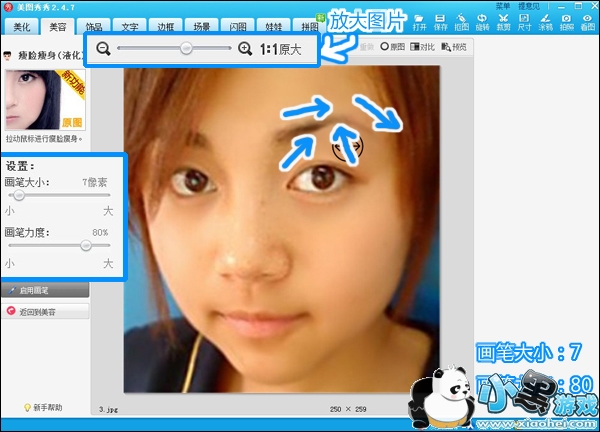
Task: Click the 7像素 brush size value
Action: 95,183
